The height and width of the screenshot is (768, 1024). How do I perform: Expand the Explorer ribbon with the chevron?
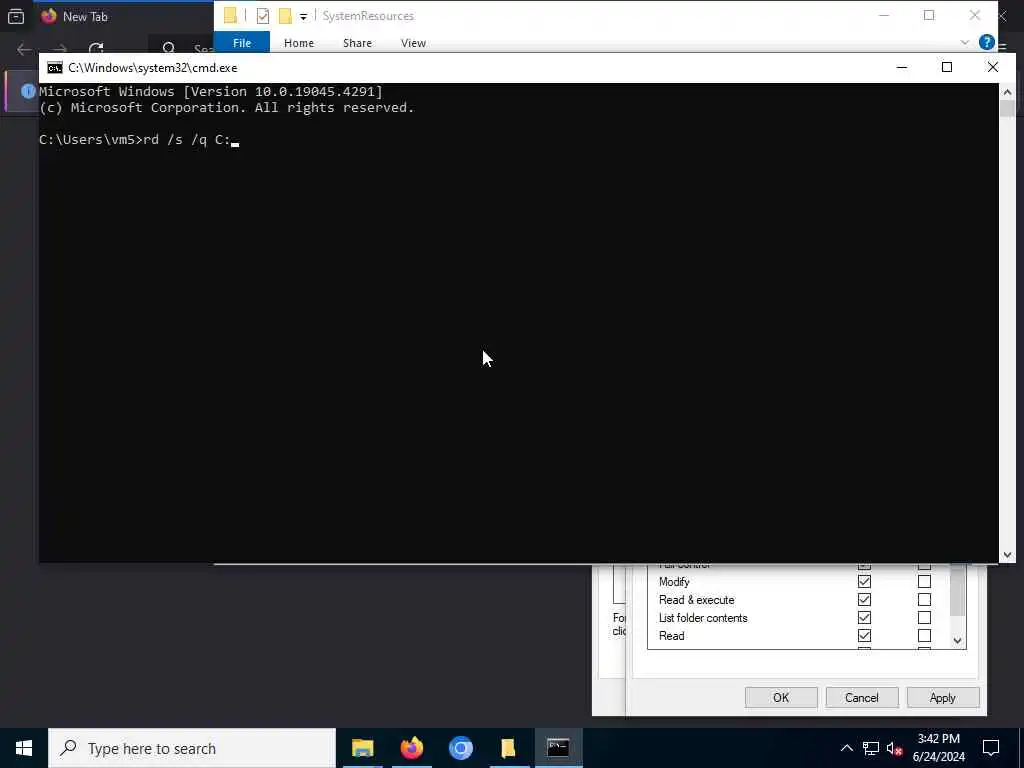point(965,42)
